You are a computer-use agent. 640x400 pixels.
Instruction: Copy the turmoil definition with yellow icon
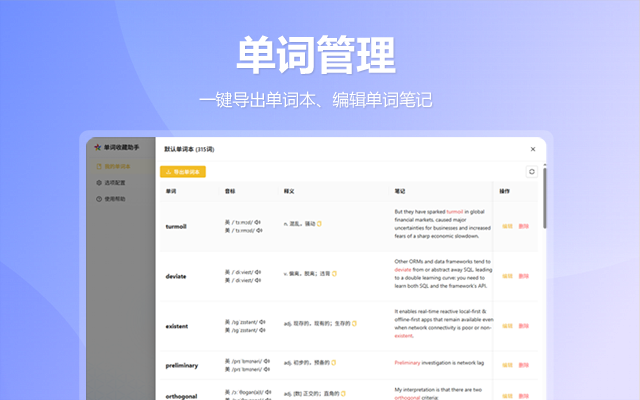(319, 224)
